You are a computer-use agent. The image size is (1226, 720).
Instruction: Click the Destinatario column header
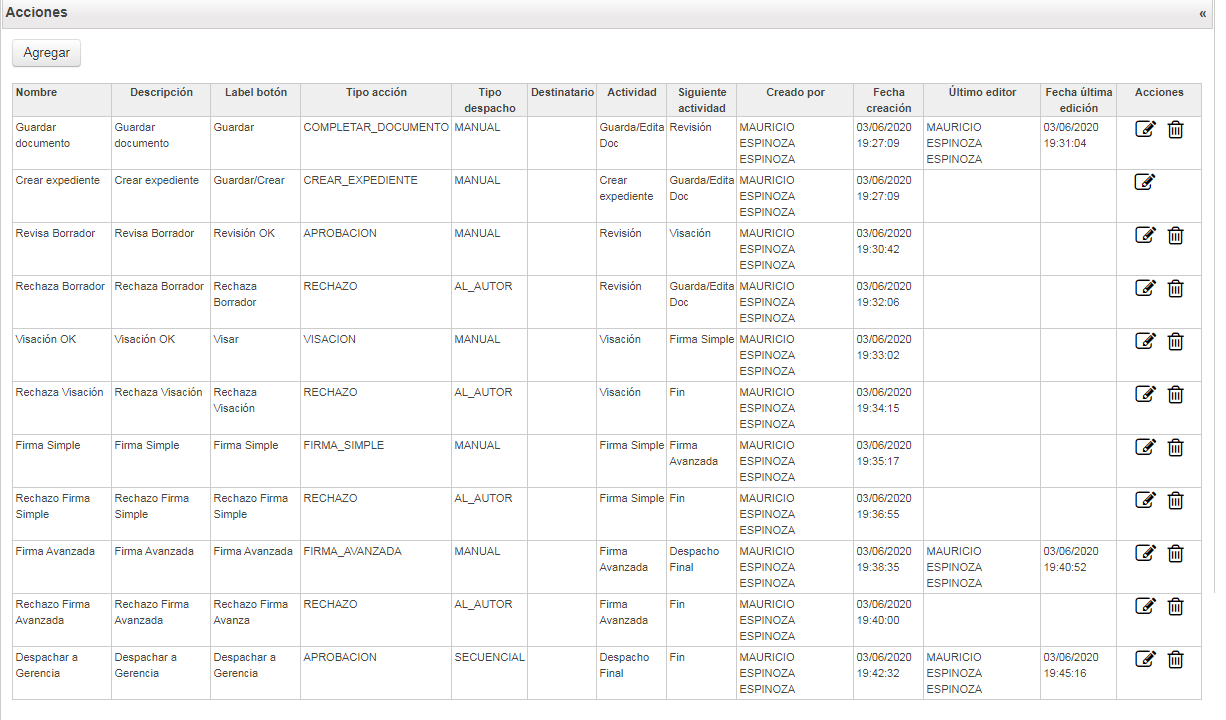coord(562,100)
